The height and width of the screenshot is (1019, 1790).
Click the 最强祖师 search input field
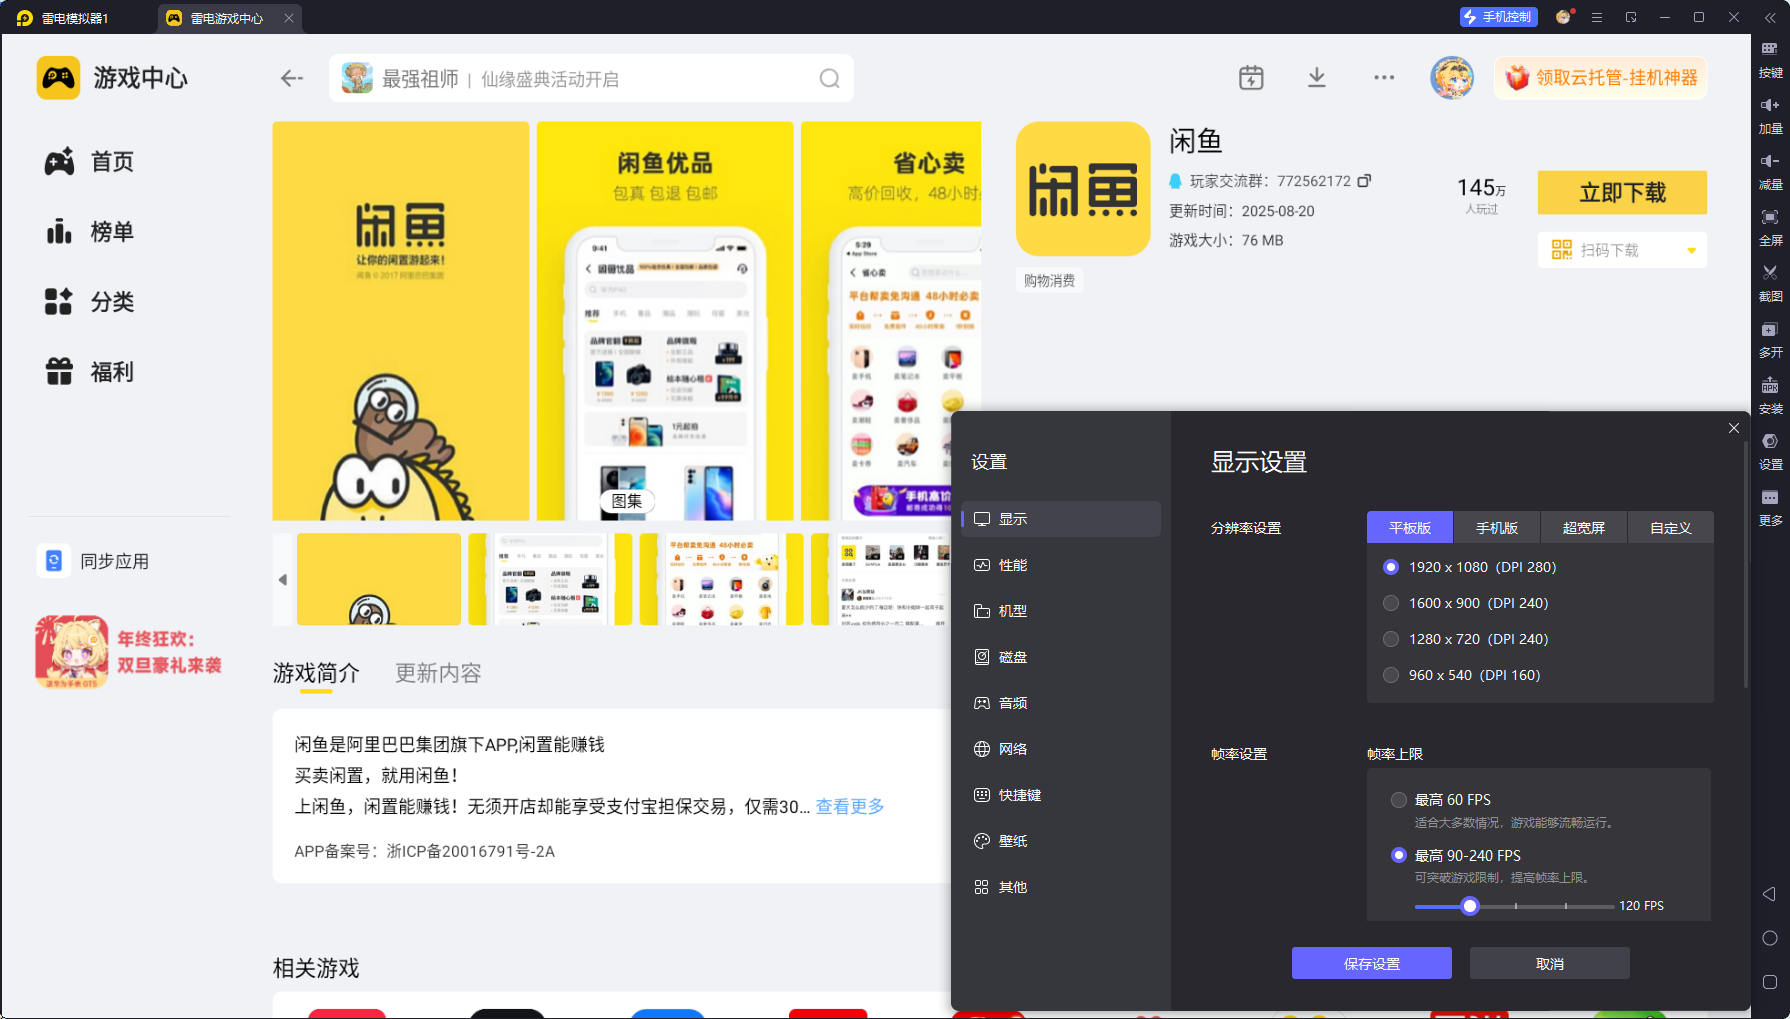(x=591, y=78)
